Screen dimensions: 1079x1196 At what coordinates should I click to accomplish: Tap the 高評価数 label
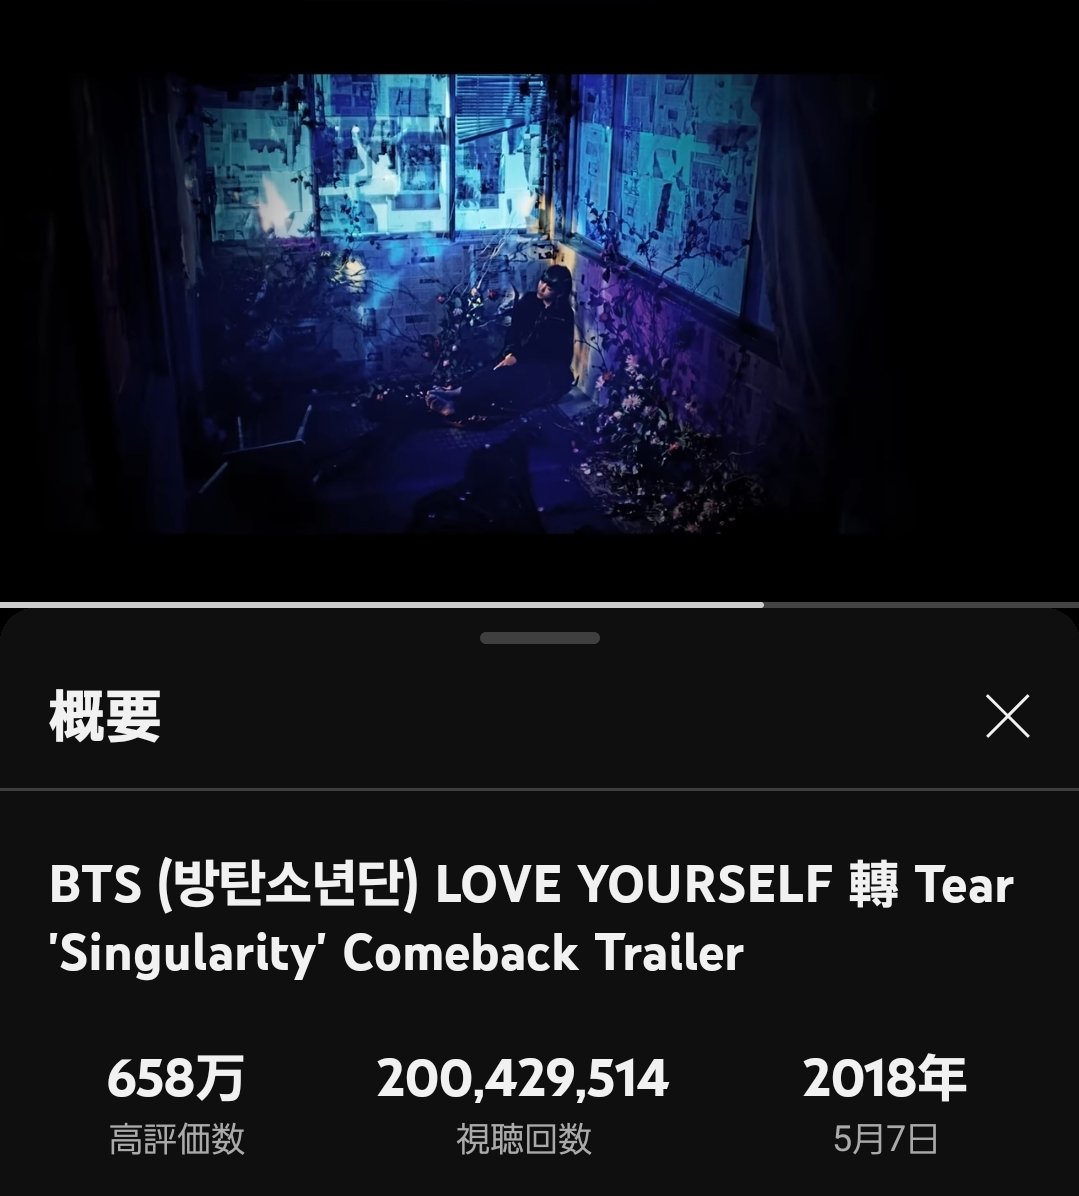pos(176,1139)
